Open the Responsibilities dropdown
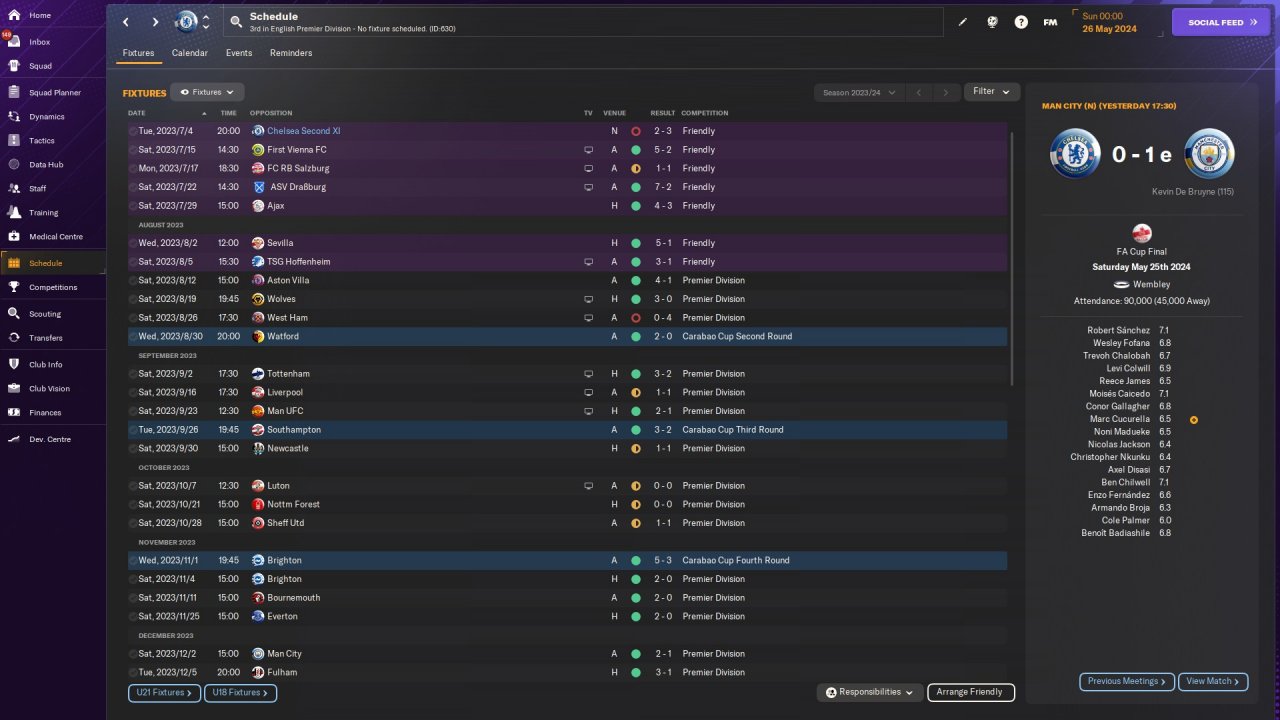 pos(869,692)
